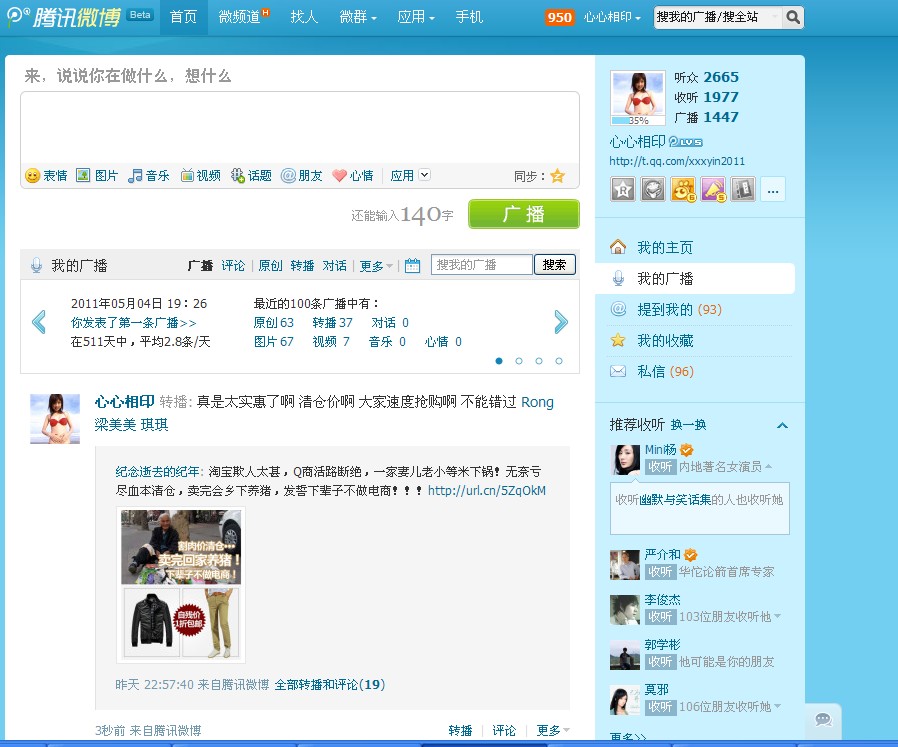
Task: Open 提到我的 in the sidebar menu
Action: (x=664, y=309)
